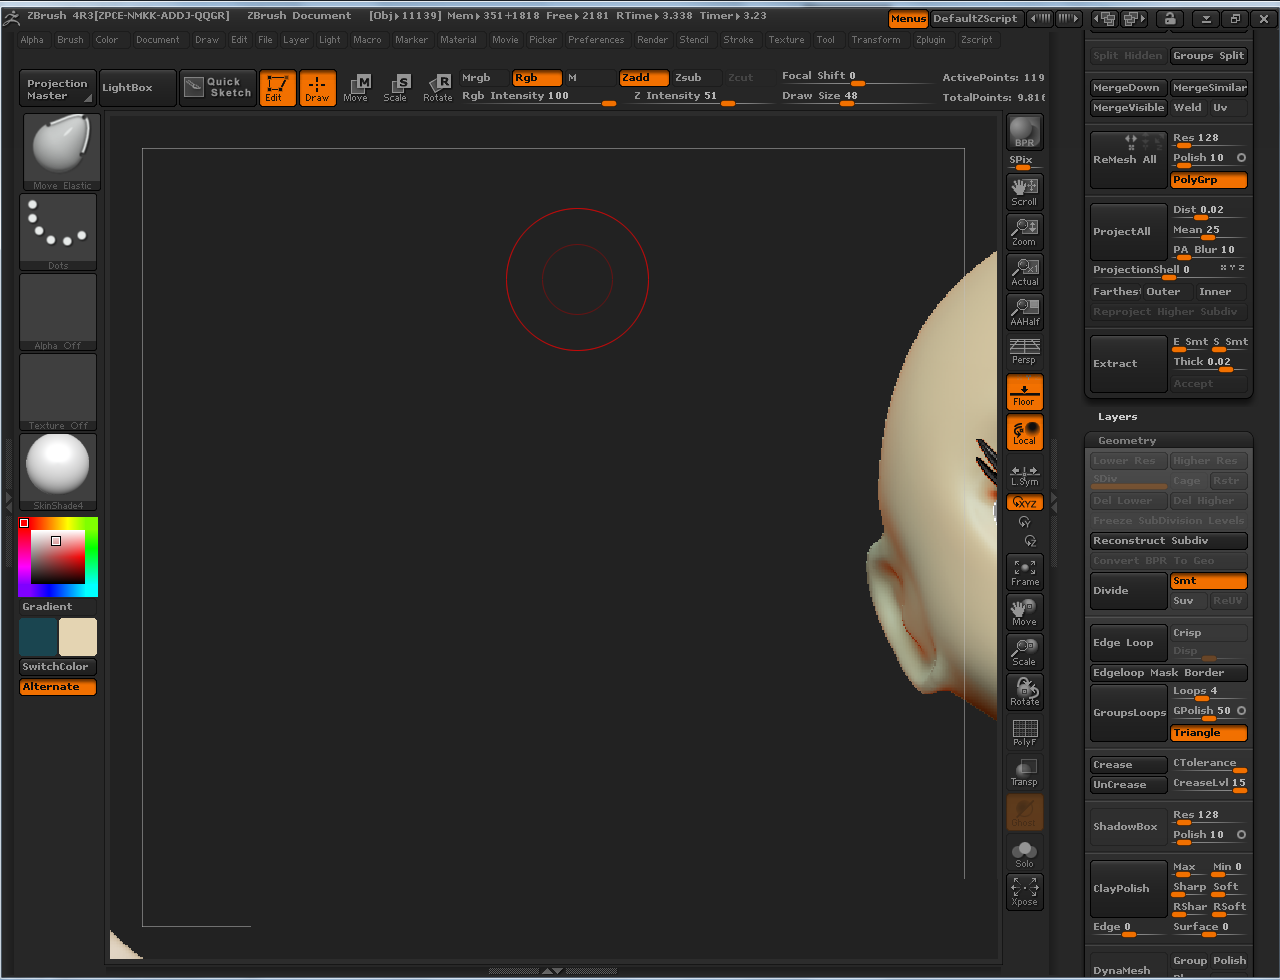Screen dimensions: 1280x980
Task: Open the Preferences menu
Action: [595, 40]
